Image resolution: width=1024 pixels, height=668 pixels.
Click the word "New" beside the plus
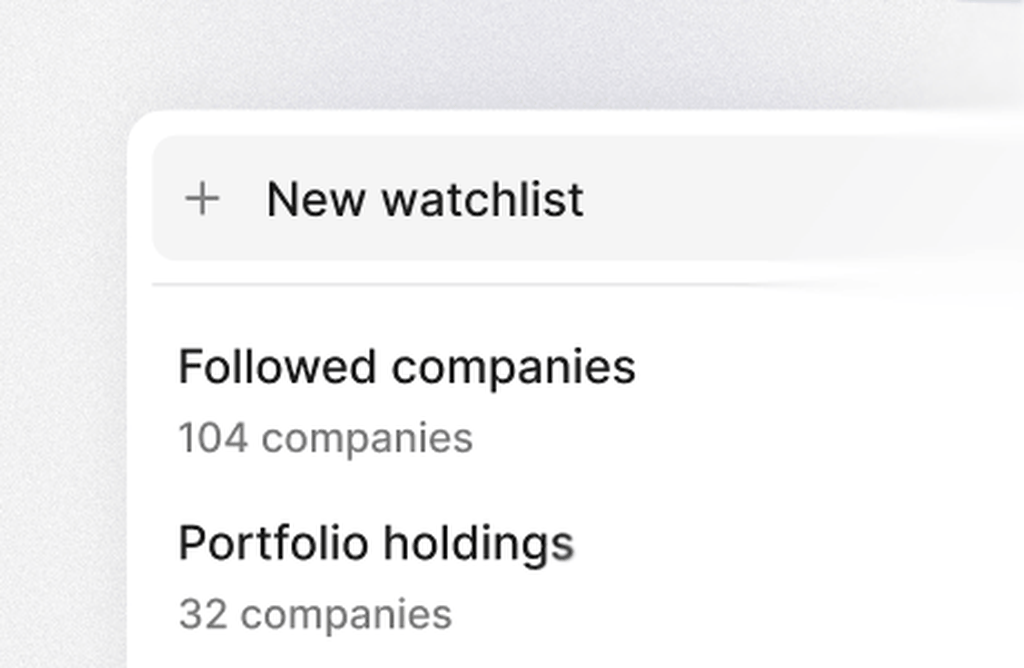(x=316, y=199)
